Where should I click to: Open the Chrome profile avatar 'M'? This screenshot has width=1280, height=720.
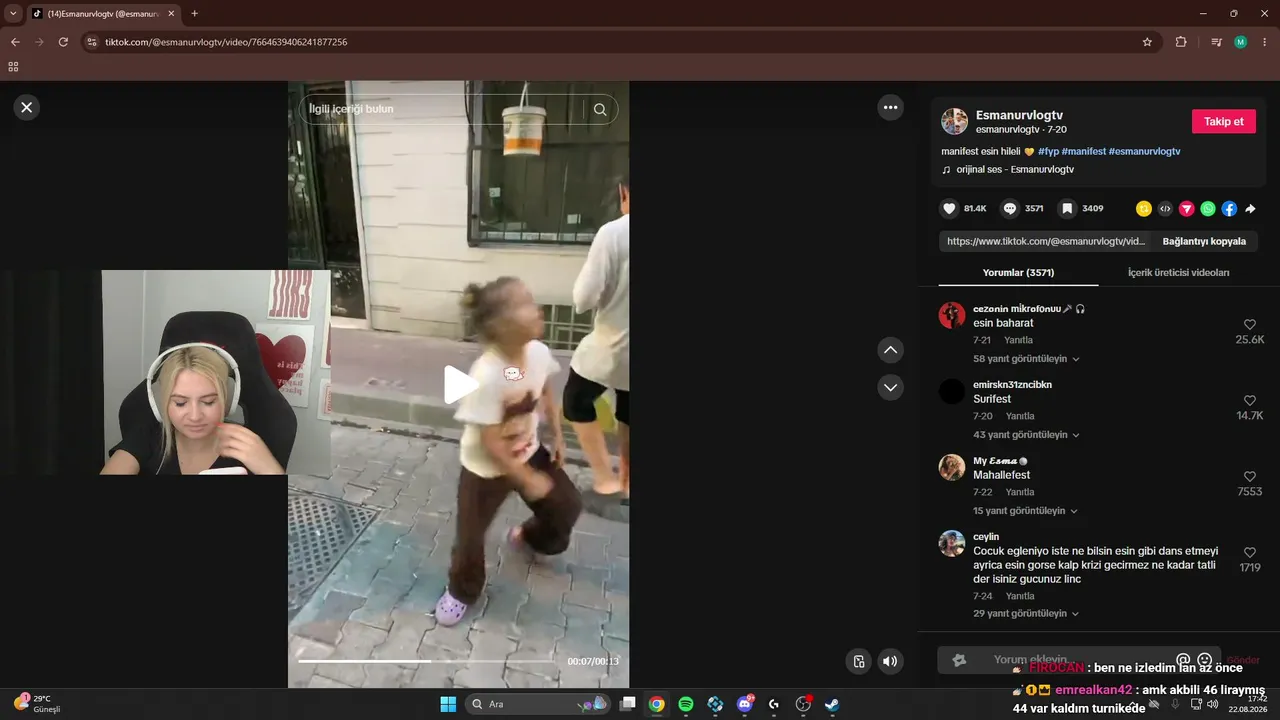[1240, 42]
